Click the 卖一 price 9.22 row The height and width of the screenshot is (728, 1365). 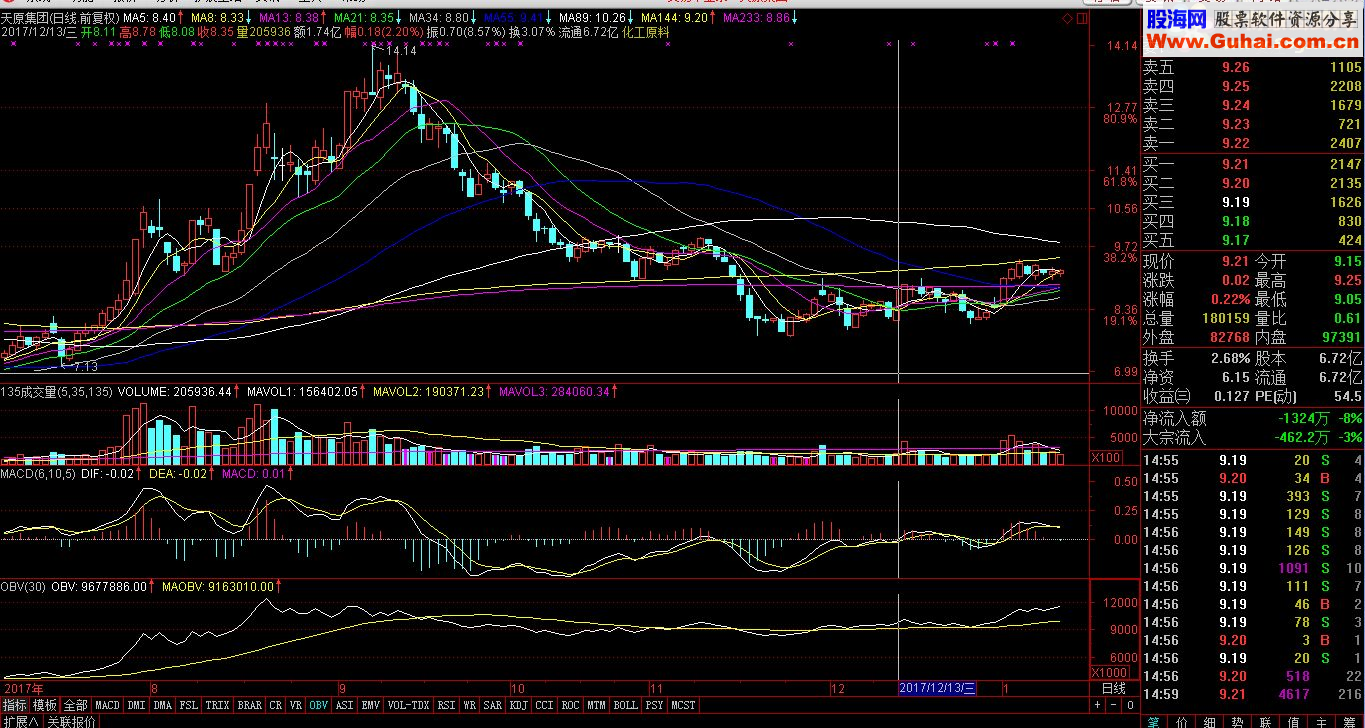[x=1252, y=144]
